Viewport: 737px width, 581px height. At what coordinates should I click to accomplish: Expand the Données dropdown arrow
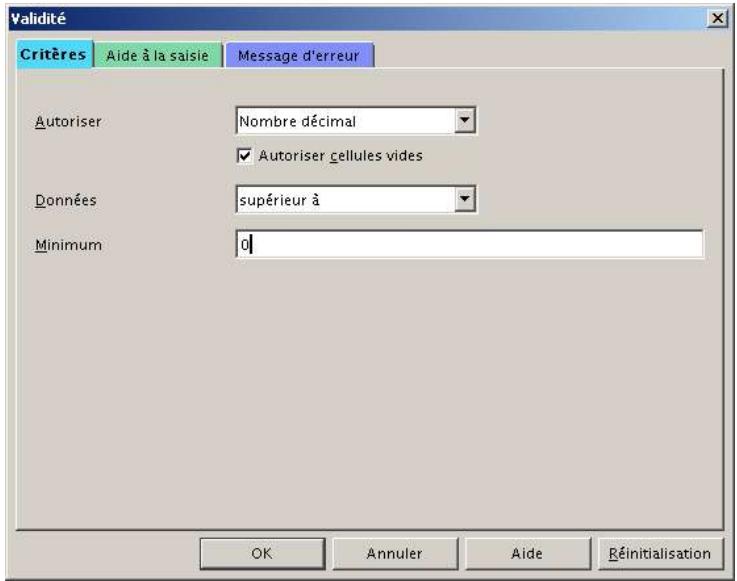(x=464, y=199)
